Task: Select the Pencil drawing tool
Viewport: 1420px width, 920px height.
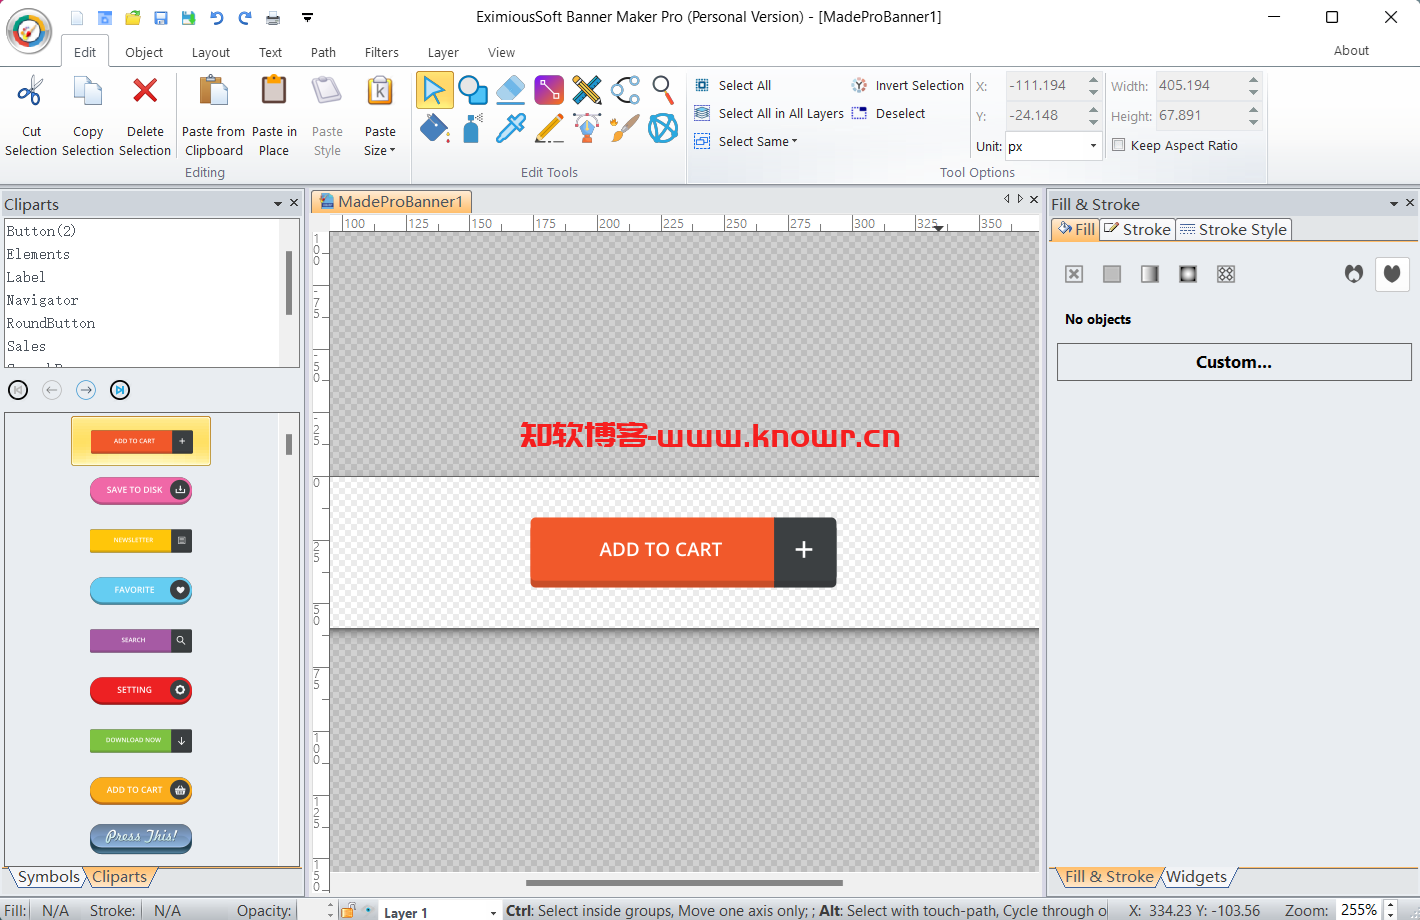Action: tap(549, 128)
